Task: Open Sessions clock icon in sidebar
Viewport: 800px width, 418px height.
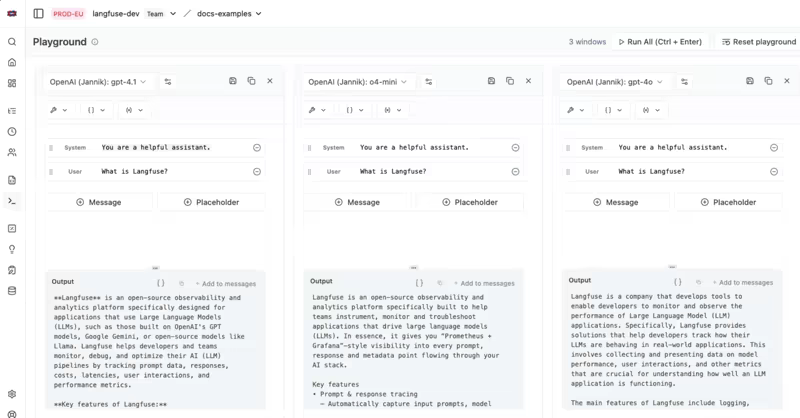Action: click(12, 132)
